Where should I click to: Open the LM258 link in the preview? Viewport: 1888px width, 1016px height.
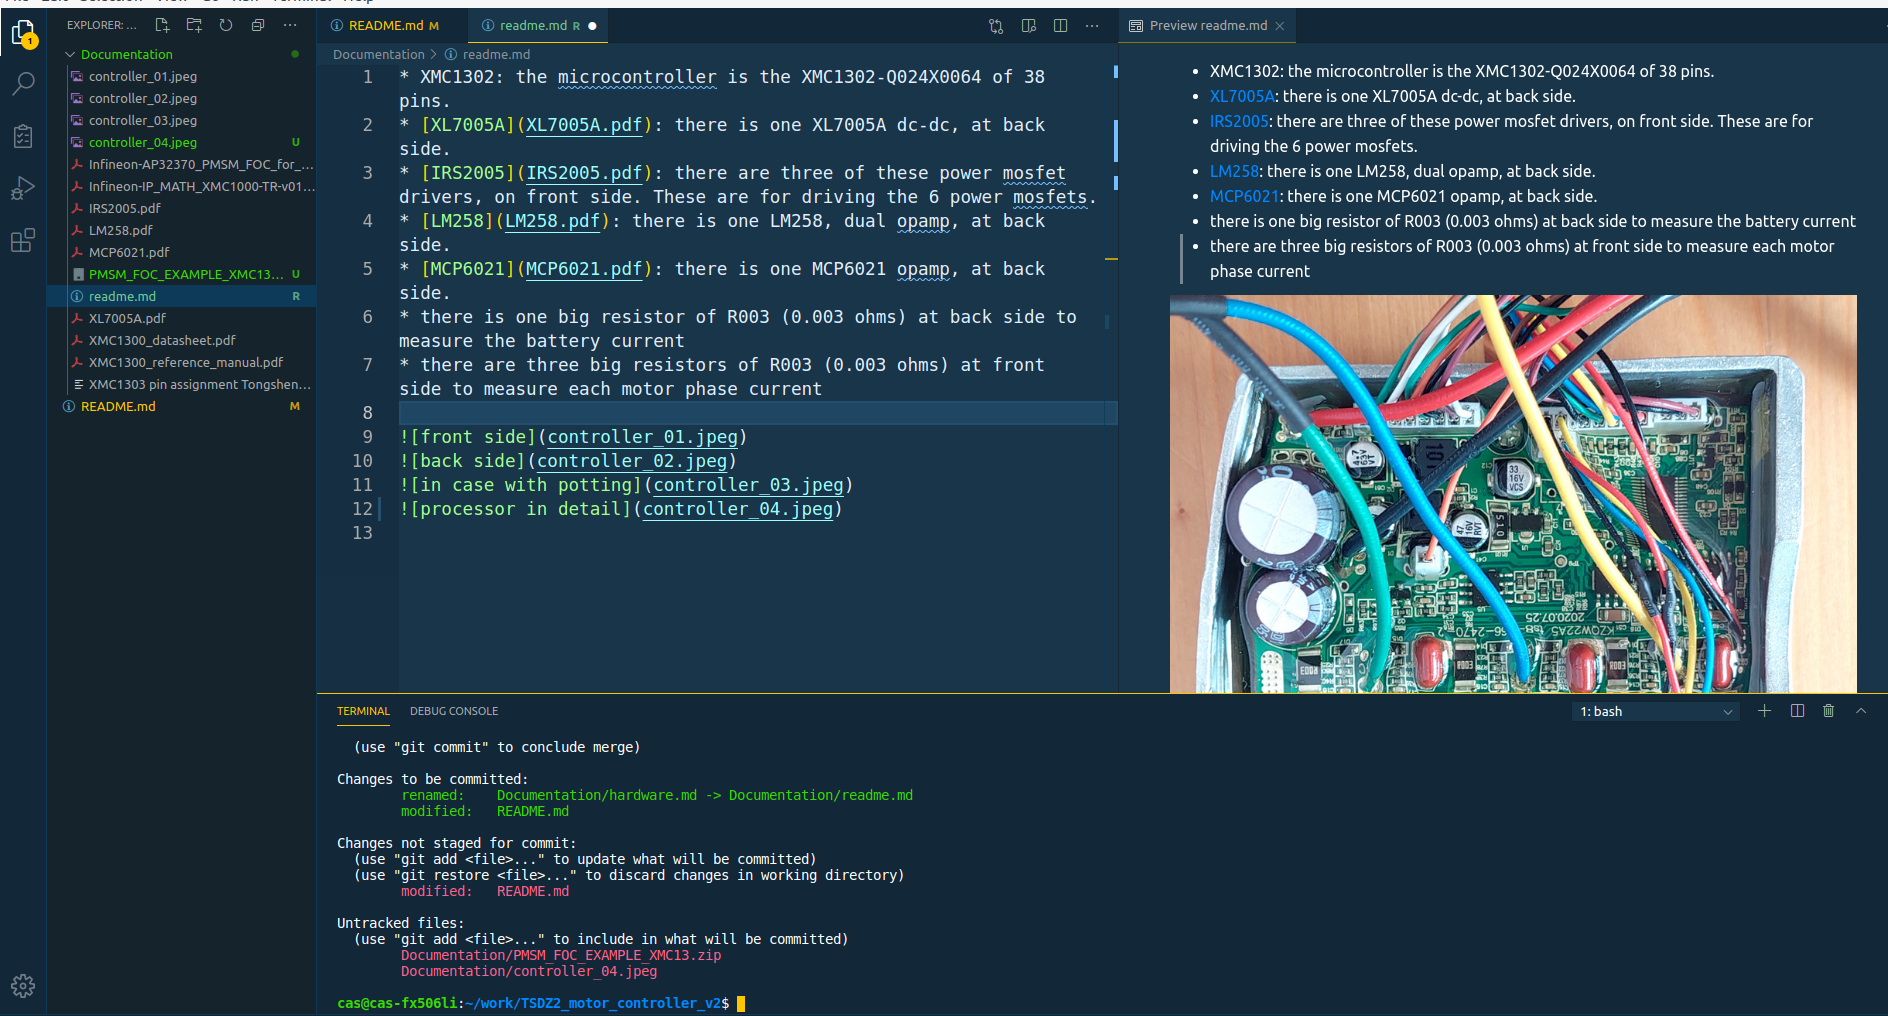tap(1234, 171)
